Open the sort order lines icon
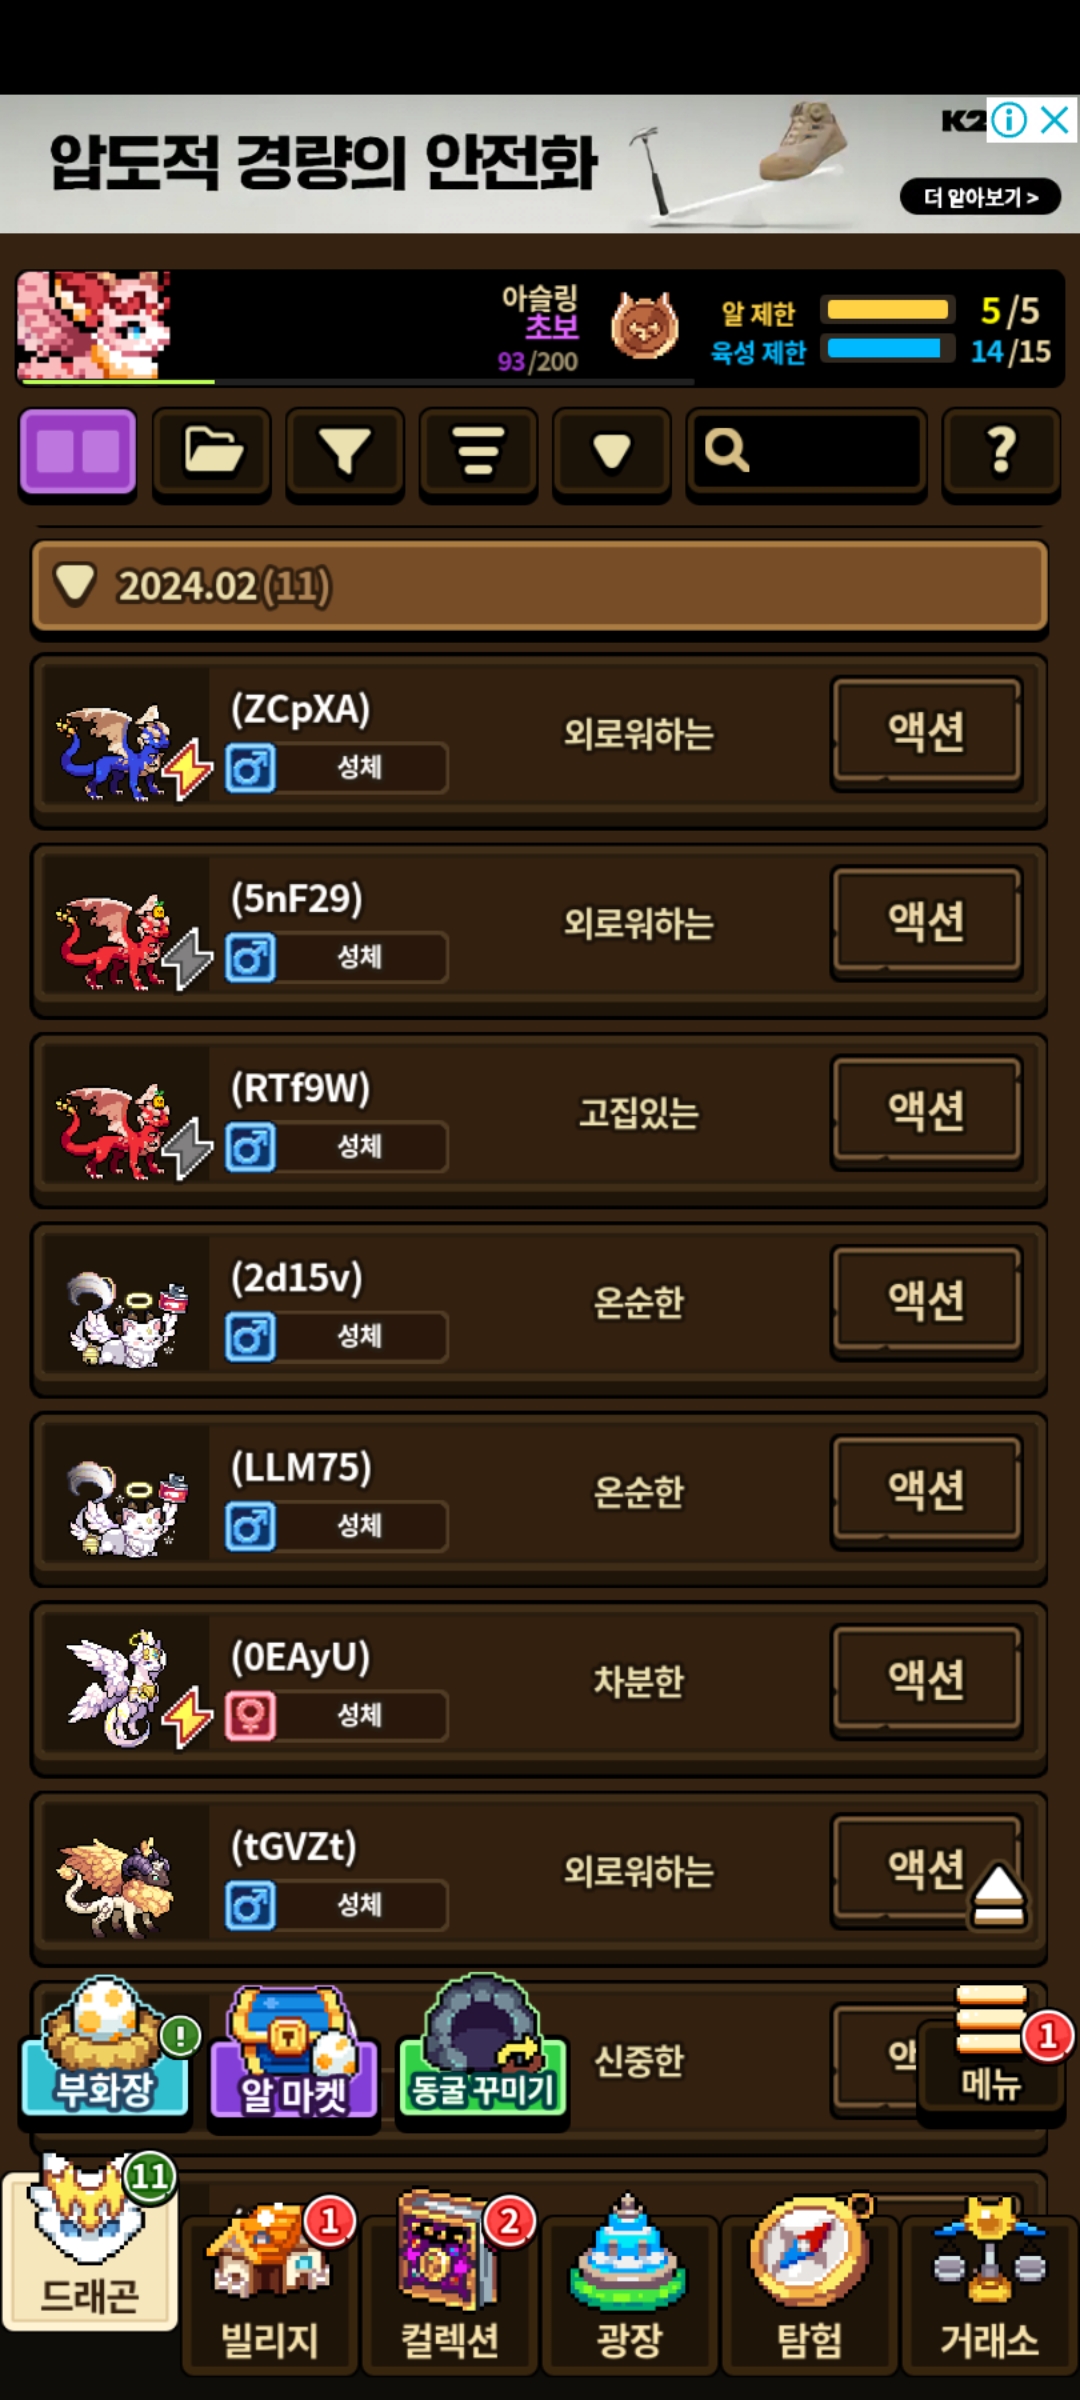This screenshot has width=1080, height=2400. tap(479, 452)
